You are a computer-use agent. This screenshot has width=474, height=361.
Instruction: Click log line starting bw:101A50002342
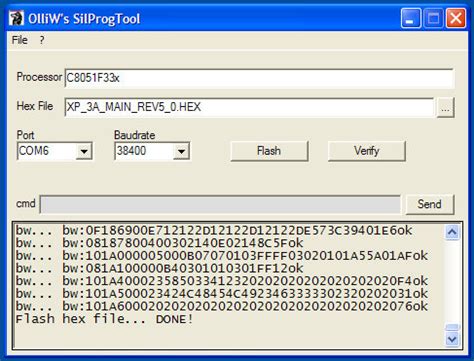pyautogui.click(x=221, y=294)
